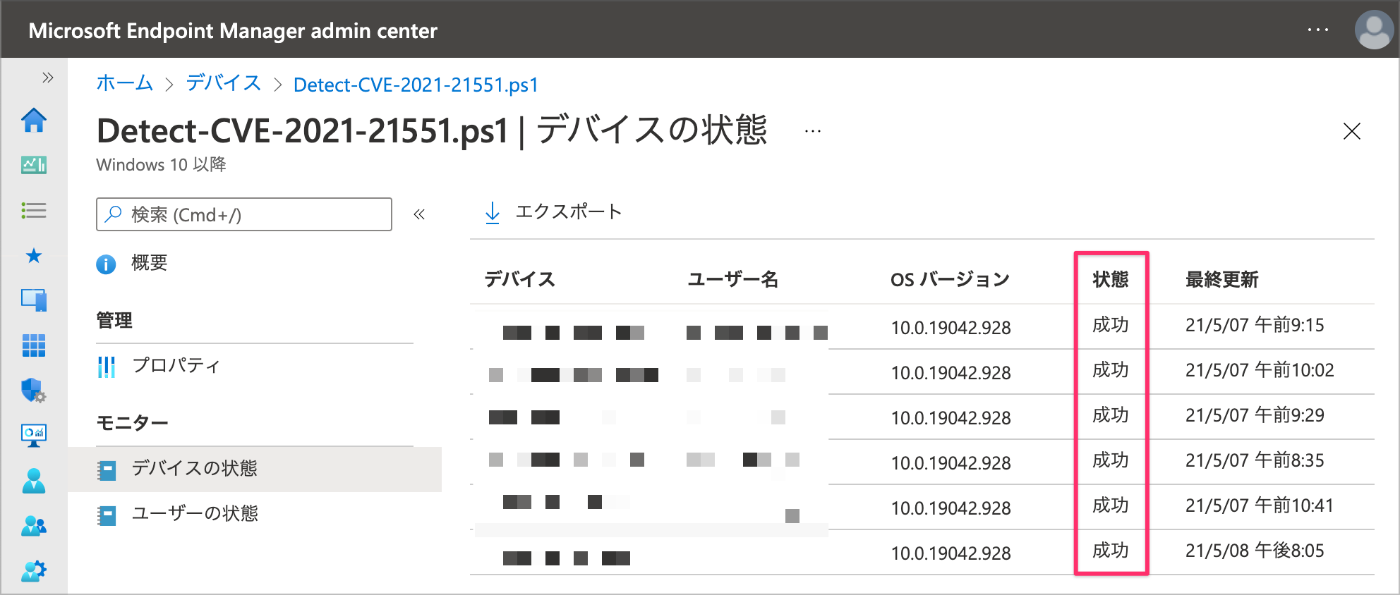Open the ユーザーの状態 menu item

194,514
